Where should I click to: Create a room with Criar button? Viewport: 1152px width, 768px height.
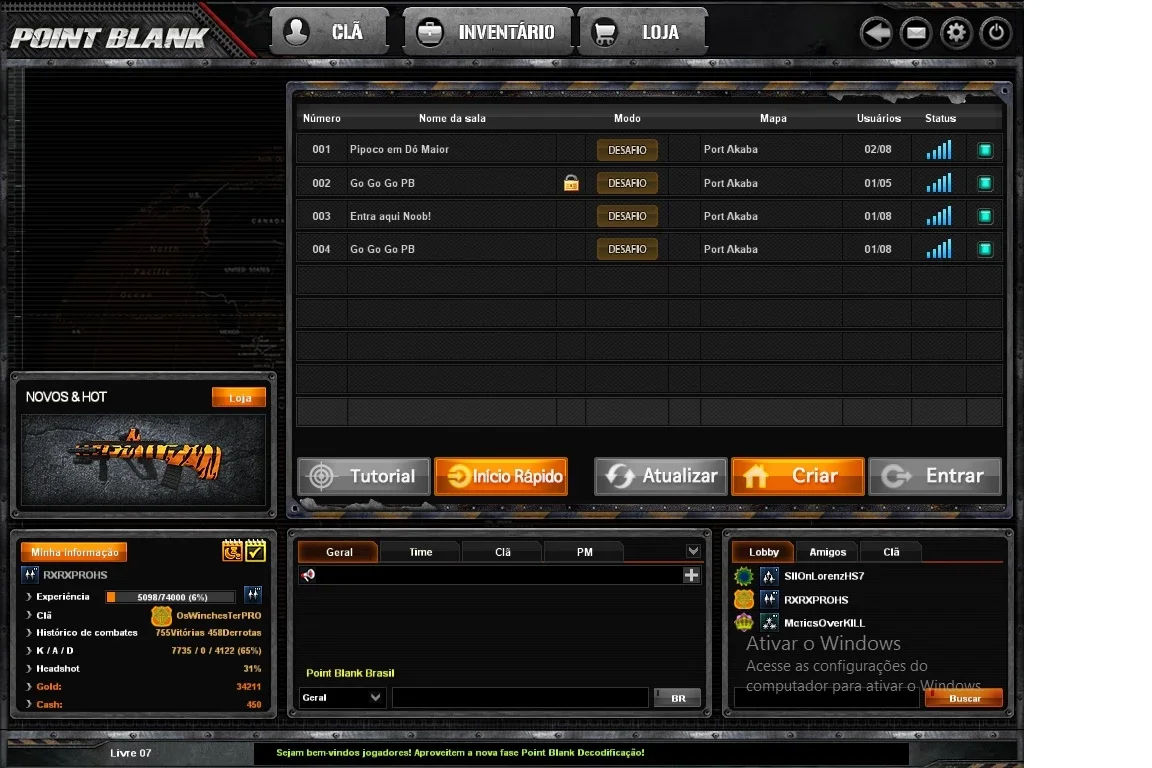tap(798, 476)
